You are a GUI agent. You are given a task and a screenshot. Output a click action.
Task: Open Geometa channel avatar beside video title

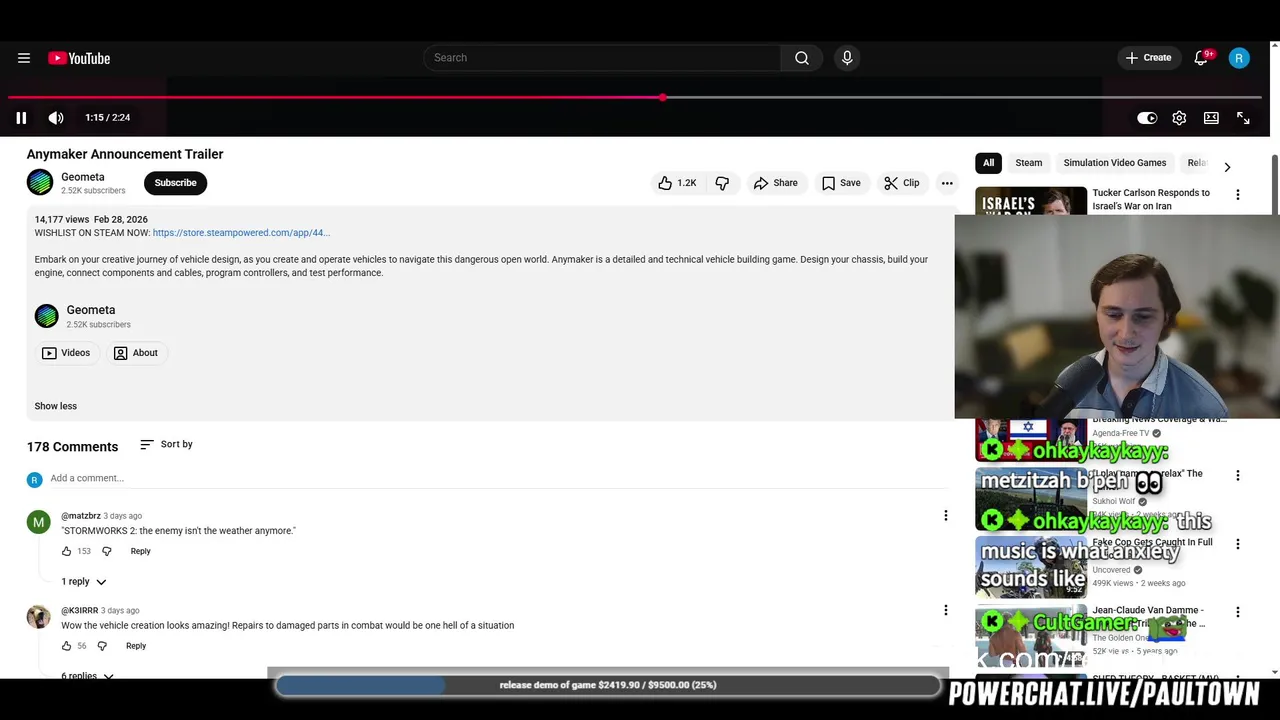coord(40,182)
